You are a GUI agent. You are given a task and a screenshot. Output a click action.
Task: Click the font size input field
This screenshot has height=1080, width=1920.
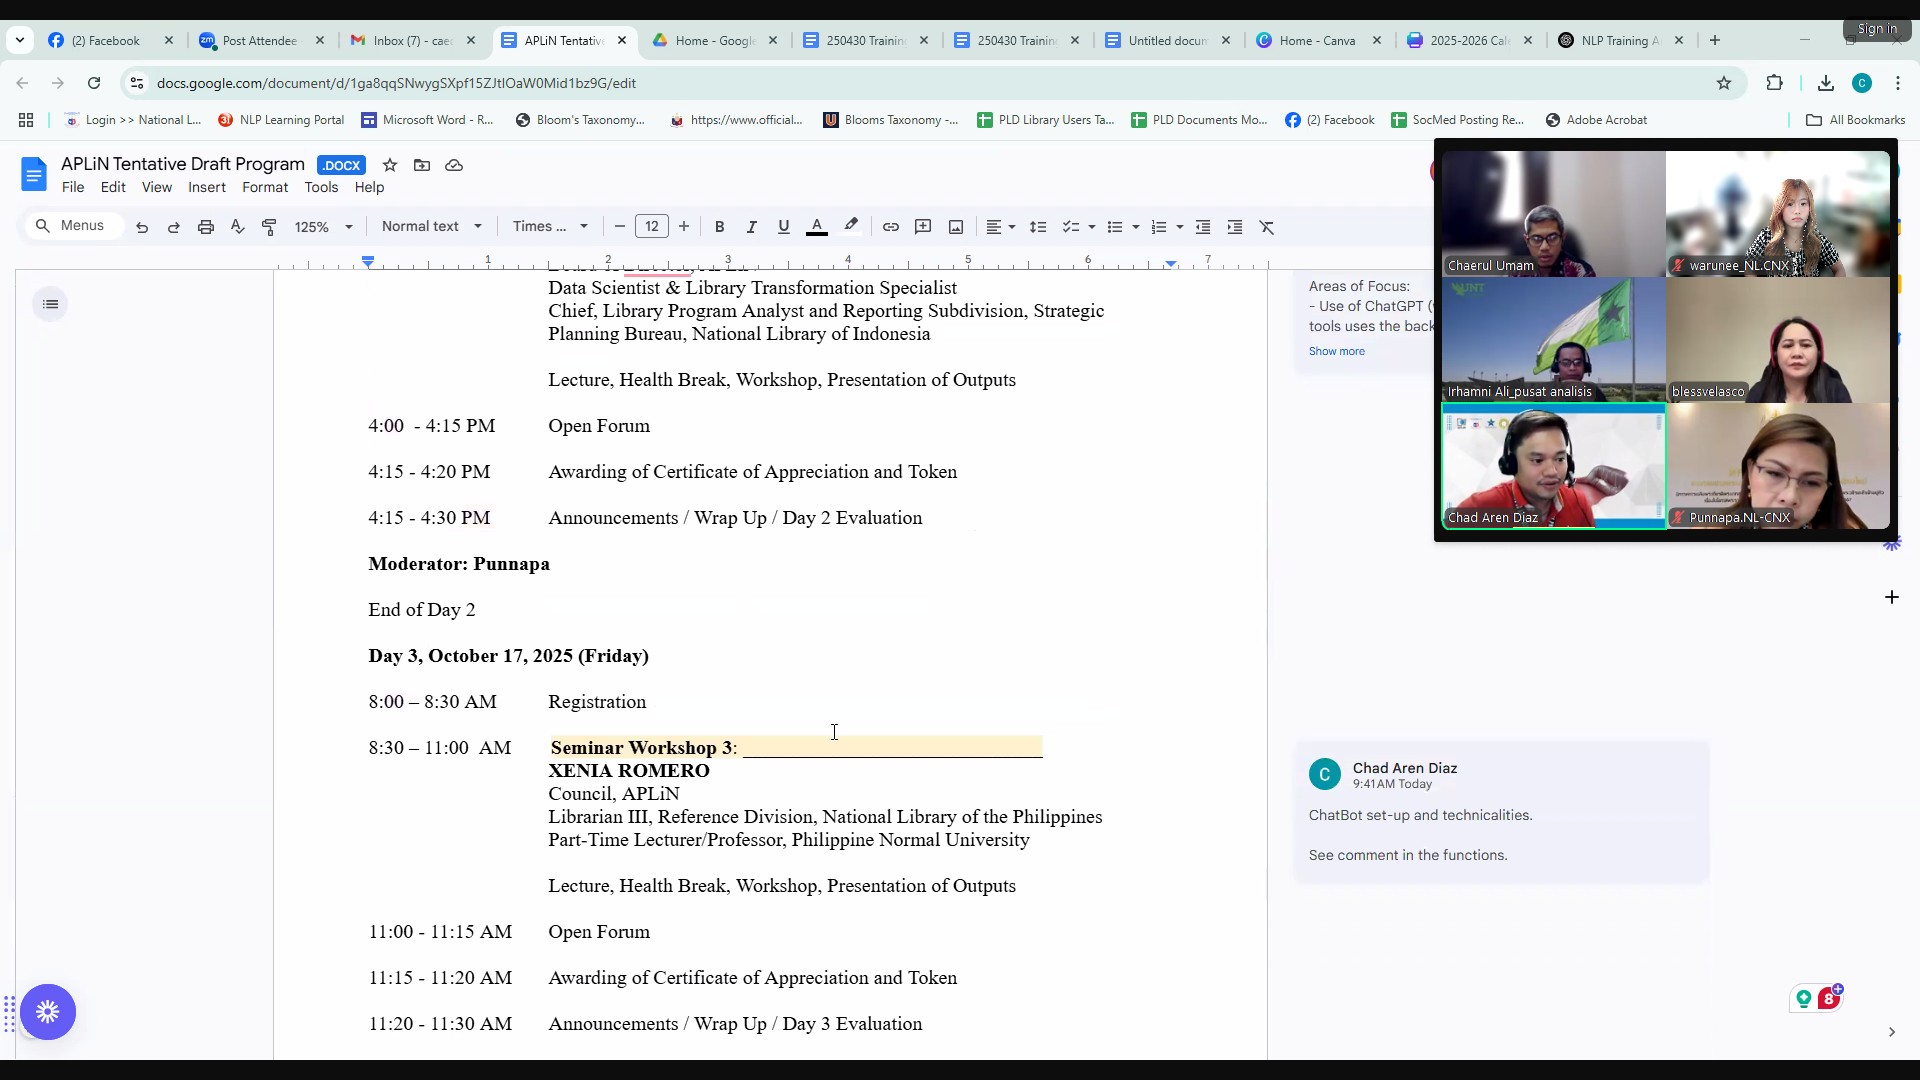click(x=651, y=227)
